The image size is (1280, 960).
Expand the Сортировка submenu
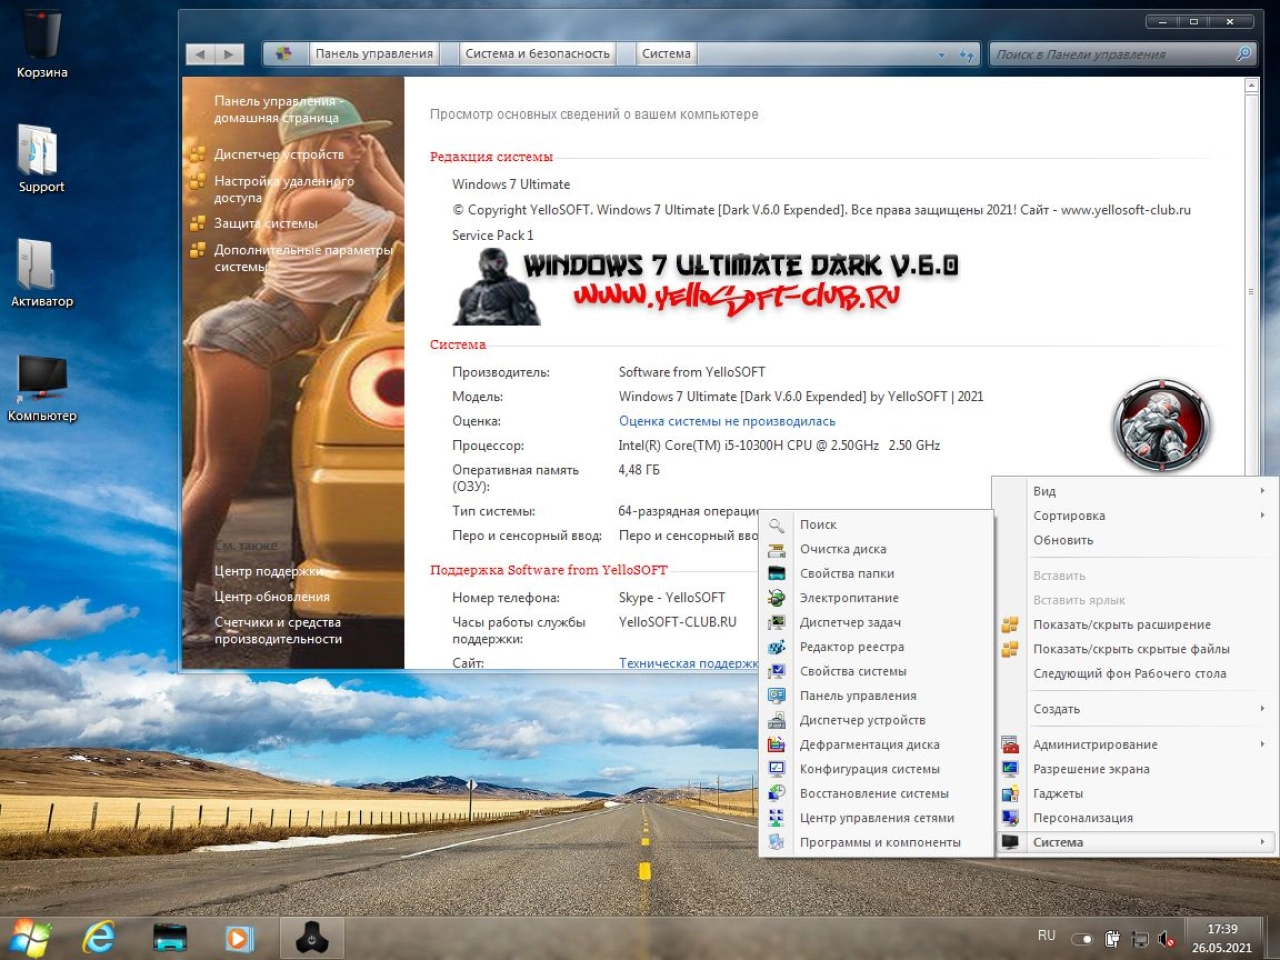[x=1135, y=516]
